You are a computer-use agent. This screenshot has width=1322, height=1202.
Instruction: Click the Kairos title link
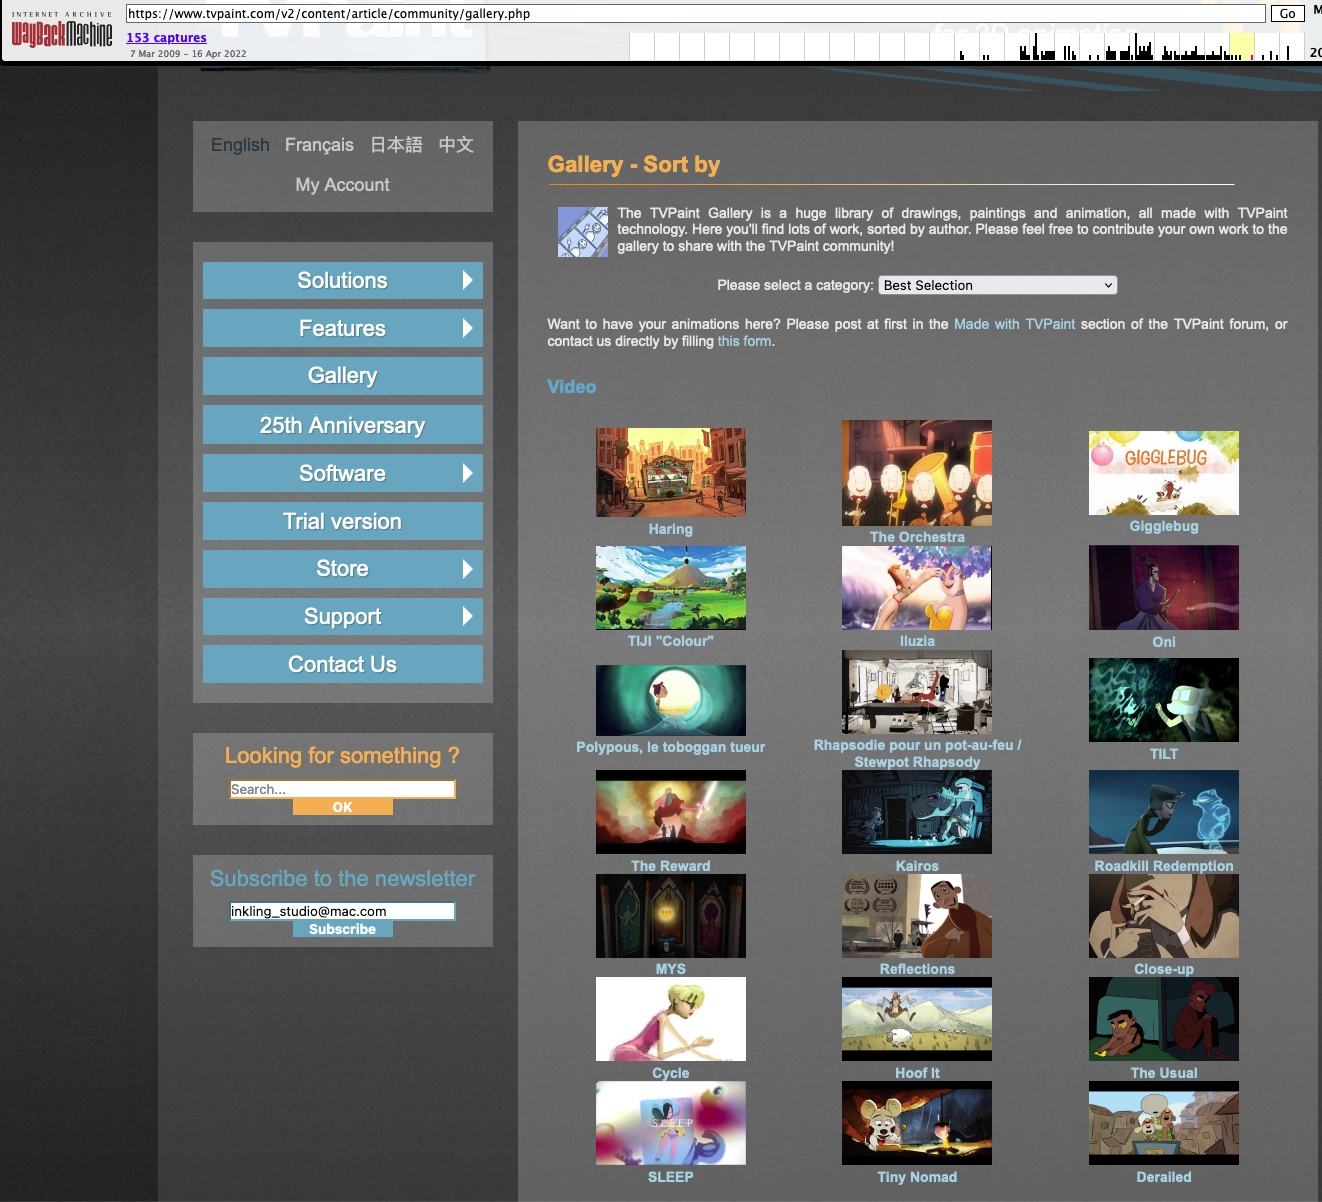tap(917, 866)
